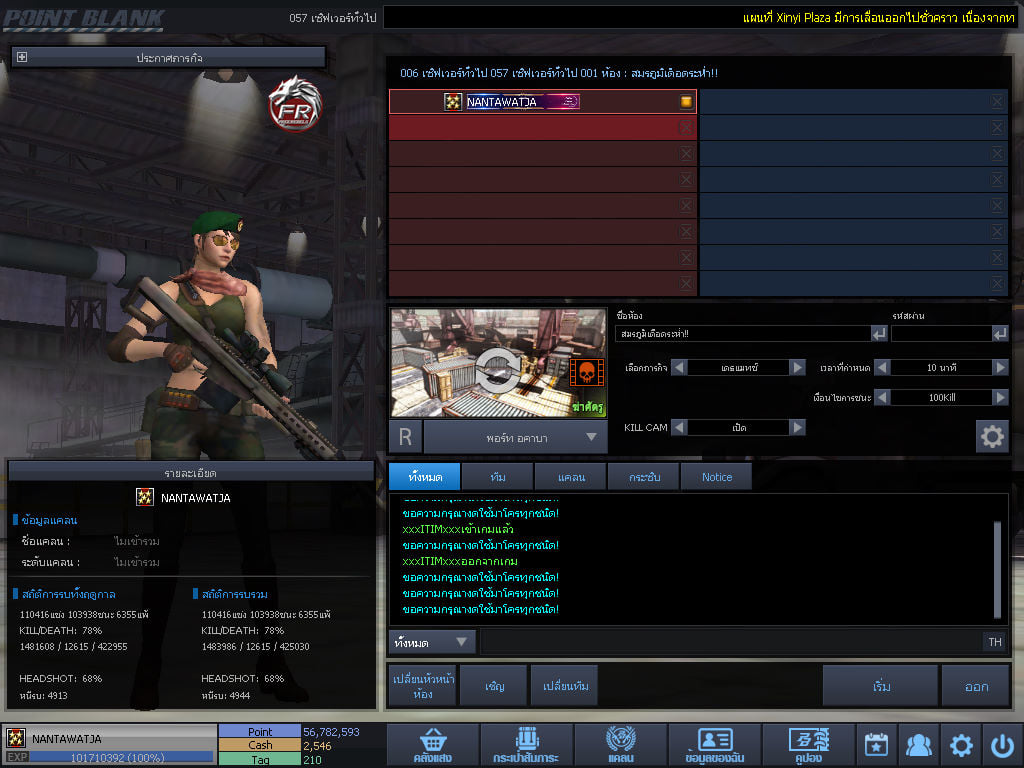Click the ออก leave button
The image size is (1024, 768).
(x=976, y=686)
